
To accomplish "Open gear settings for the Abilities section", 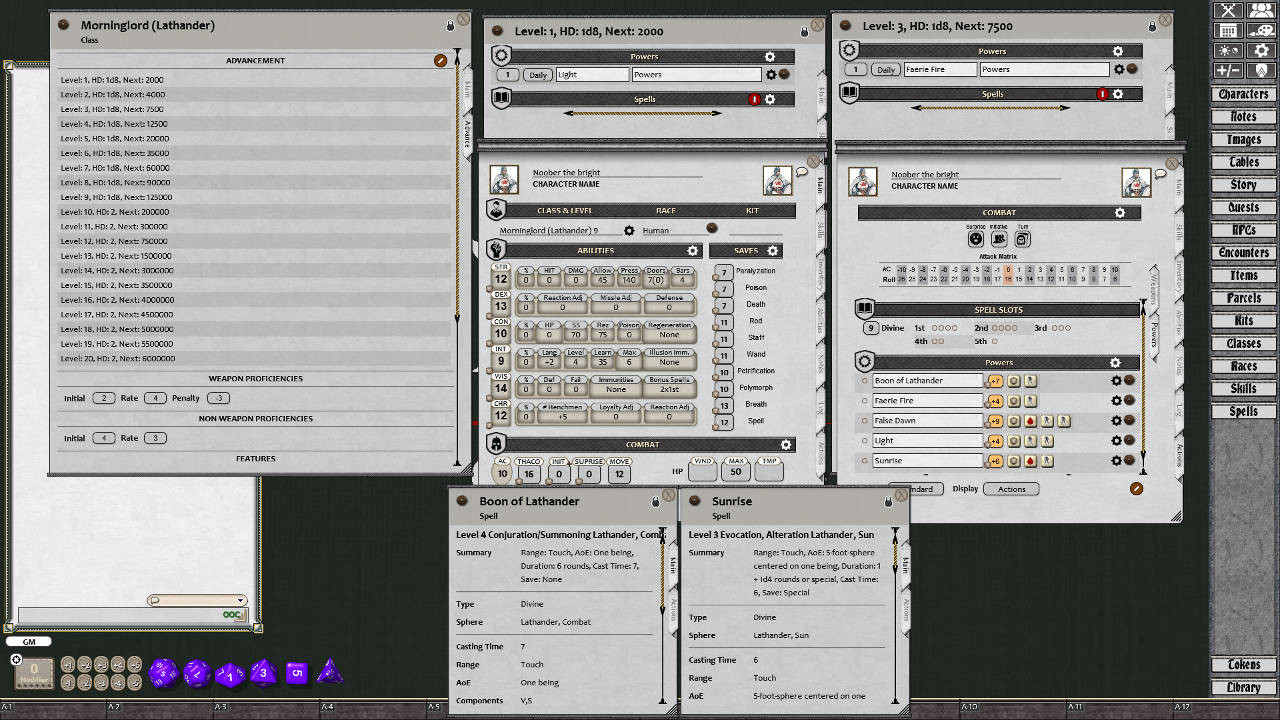I will click(692, 251).
